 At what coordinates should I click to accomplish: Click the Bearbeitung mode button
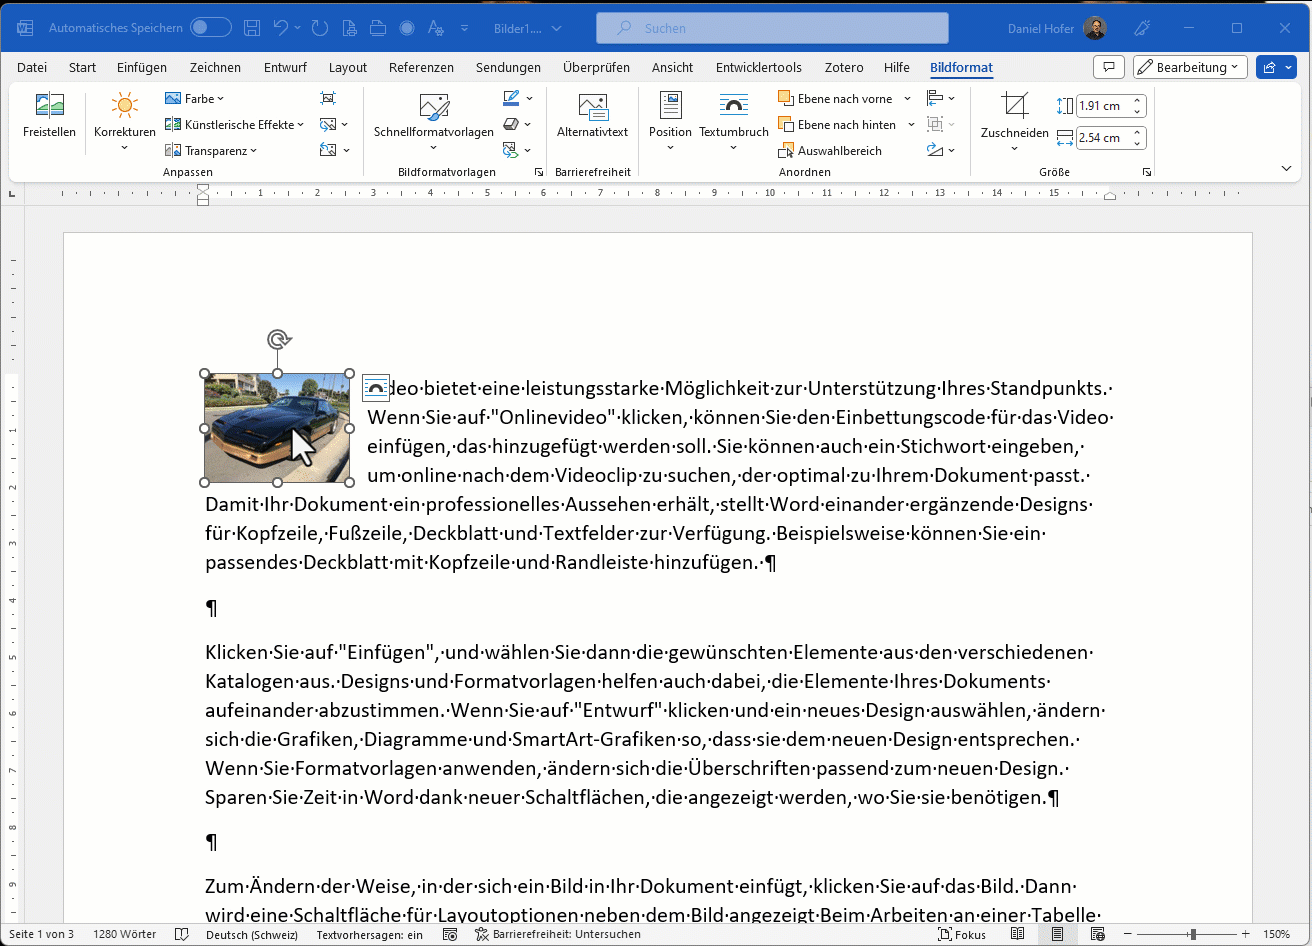(1189, 67)
